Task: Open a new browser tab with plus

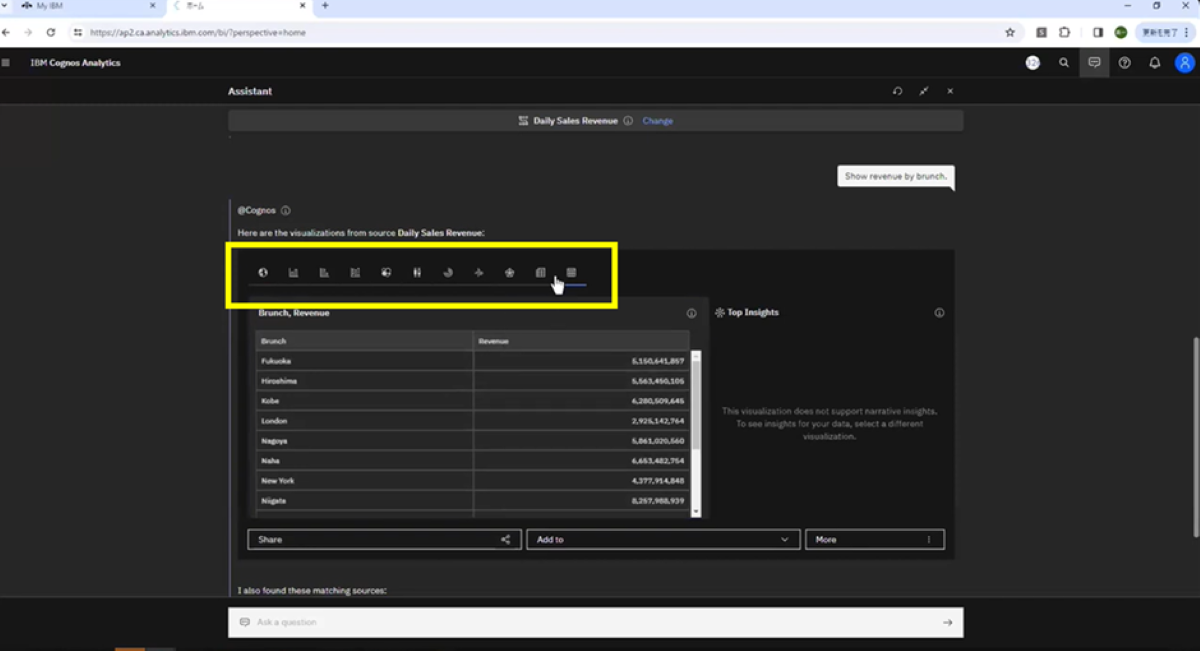Action: 325,6
